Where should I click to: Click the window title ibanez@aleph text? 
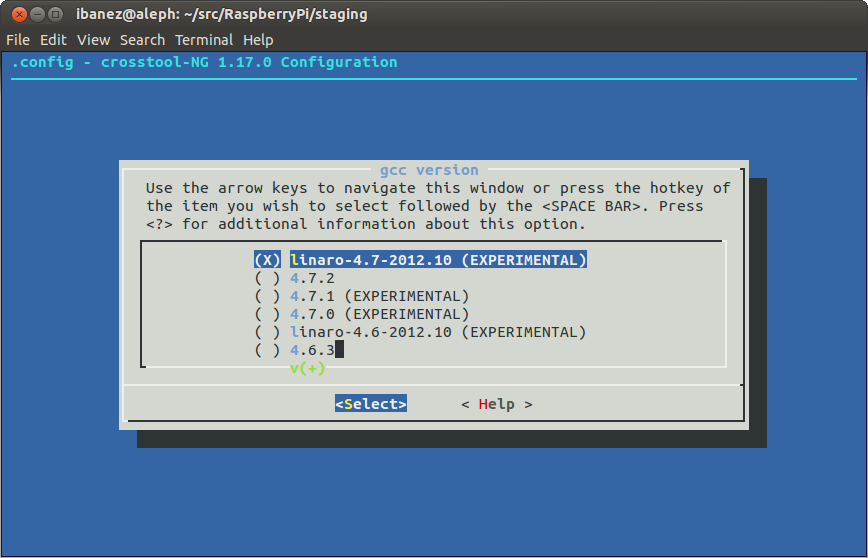click(221, 14)
